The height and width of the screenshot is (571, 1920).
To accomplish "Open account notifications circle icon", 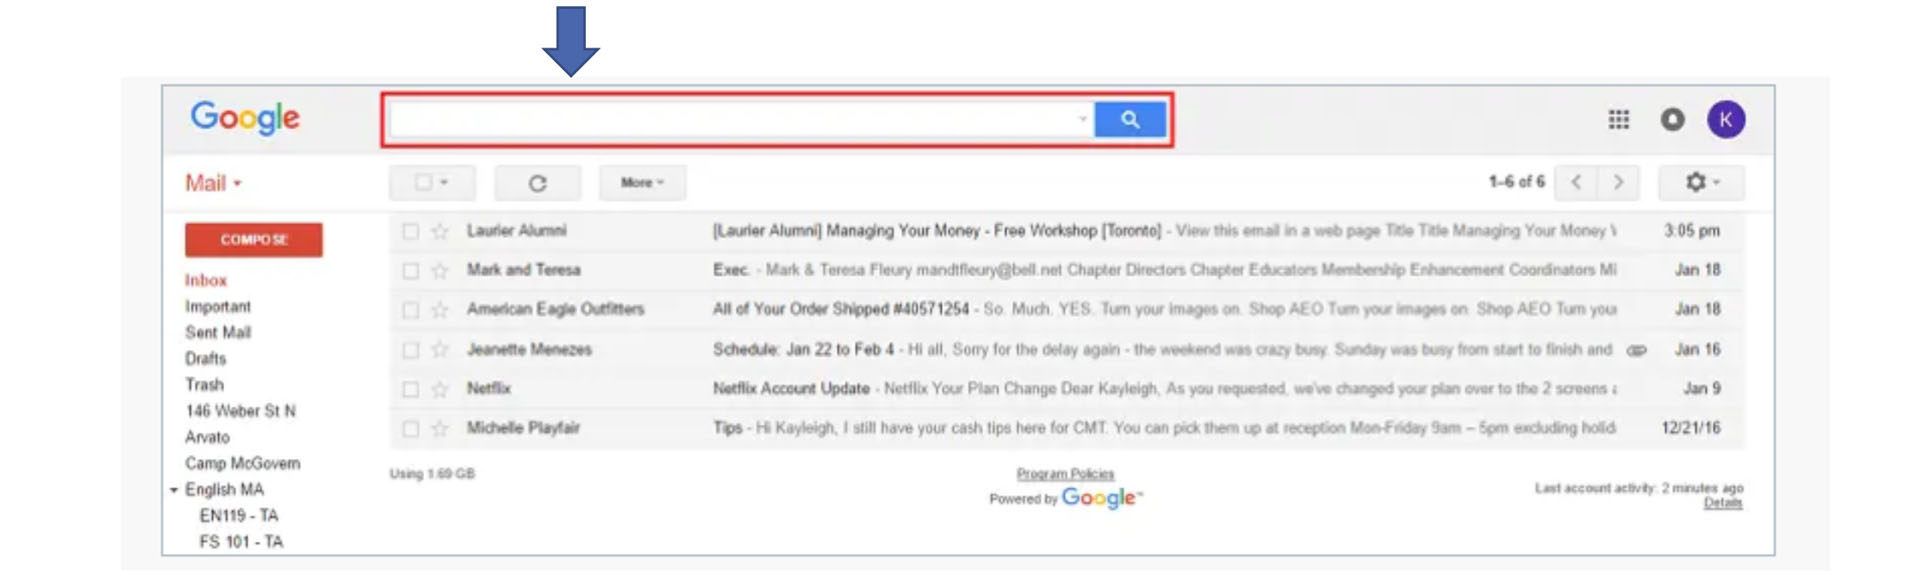I will (x=1672, y=120).
